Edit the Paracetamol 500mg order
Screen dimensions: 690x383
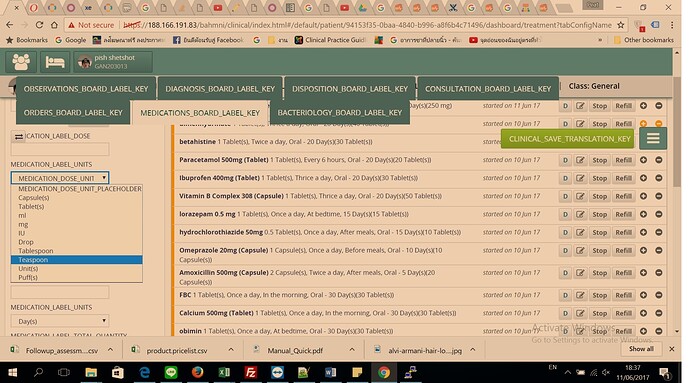pos(580,160)
